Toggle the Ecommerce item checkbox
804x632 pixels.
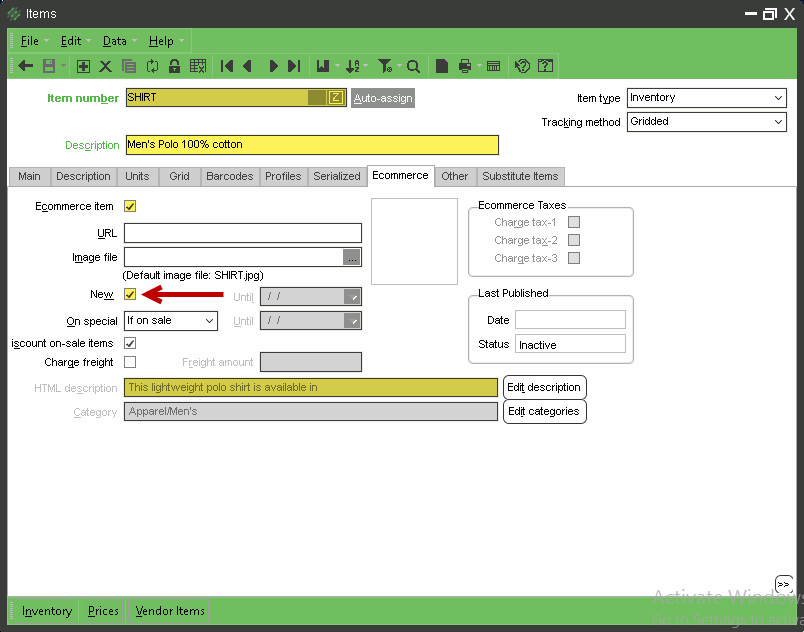[130, 206]
